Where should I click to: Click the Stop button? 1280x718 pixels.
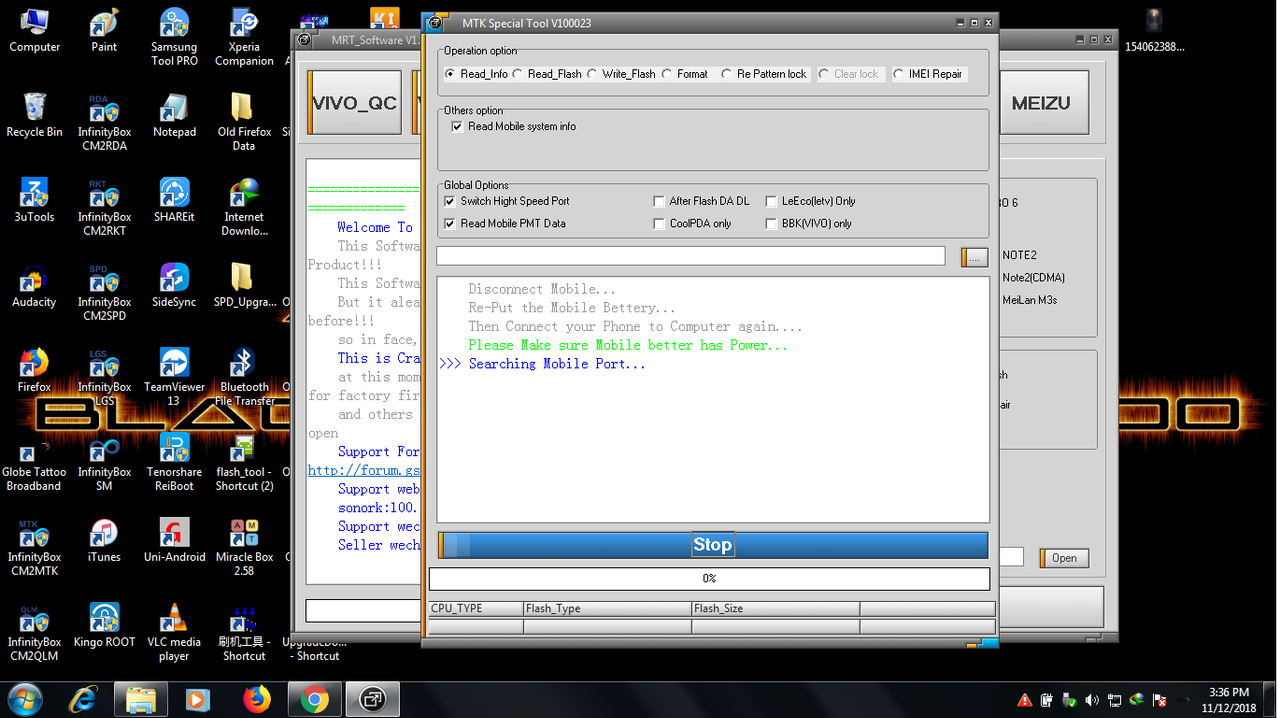point(712,545)
